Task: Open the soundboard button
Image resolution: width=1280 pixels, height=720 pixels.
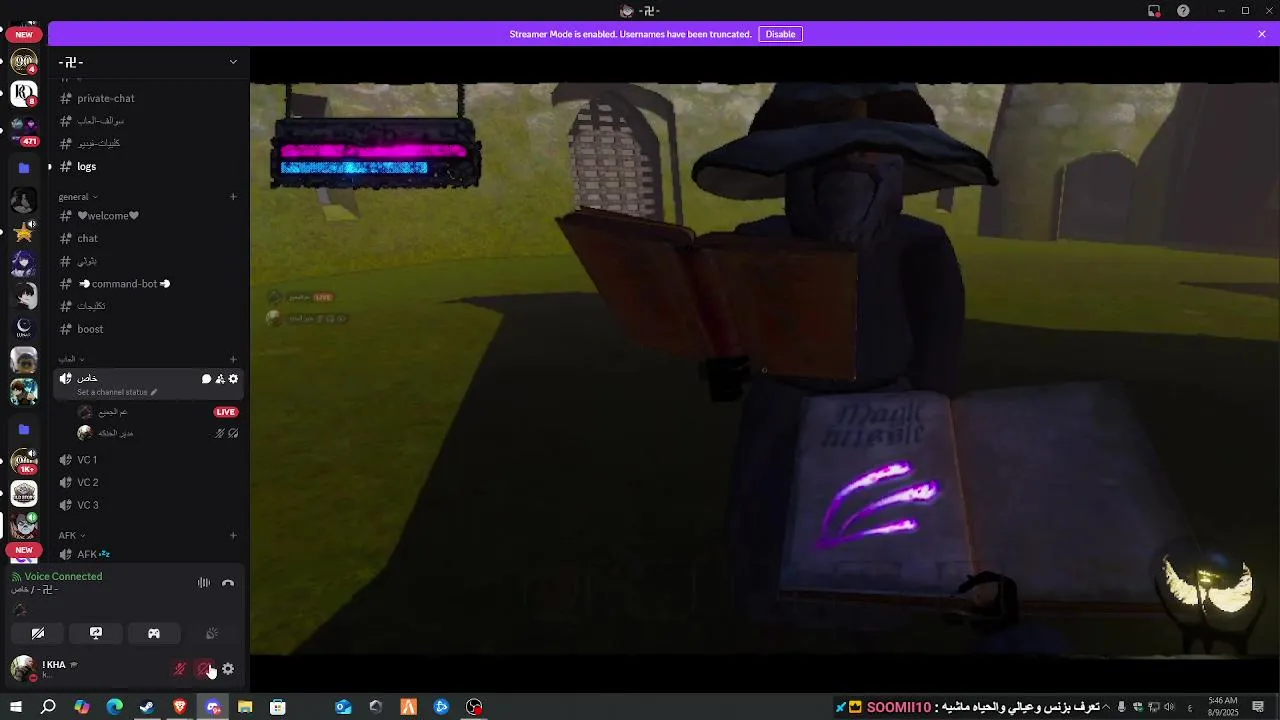Action: (x=212, y=633)
